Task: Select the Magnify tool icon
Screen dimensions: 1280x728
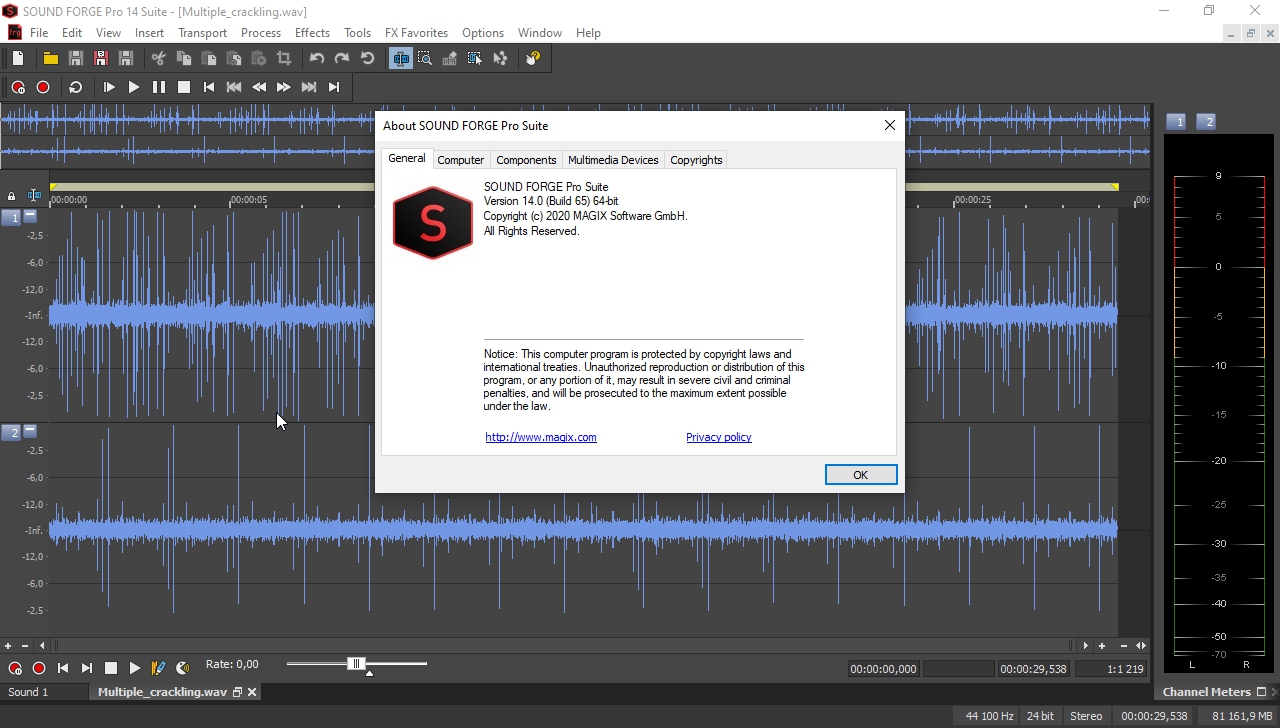Action: pos(425,58)
